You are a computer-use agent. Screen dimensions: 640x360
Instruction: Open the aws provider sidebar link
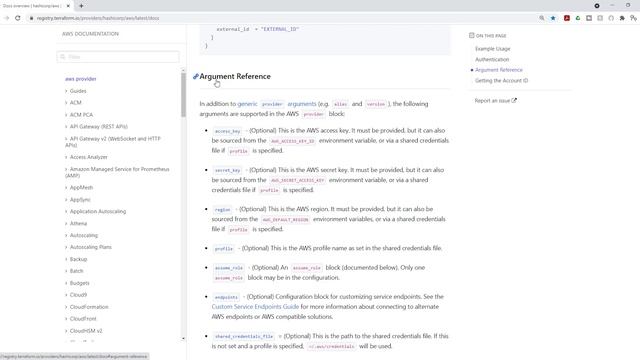80,79
